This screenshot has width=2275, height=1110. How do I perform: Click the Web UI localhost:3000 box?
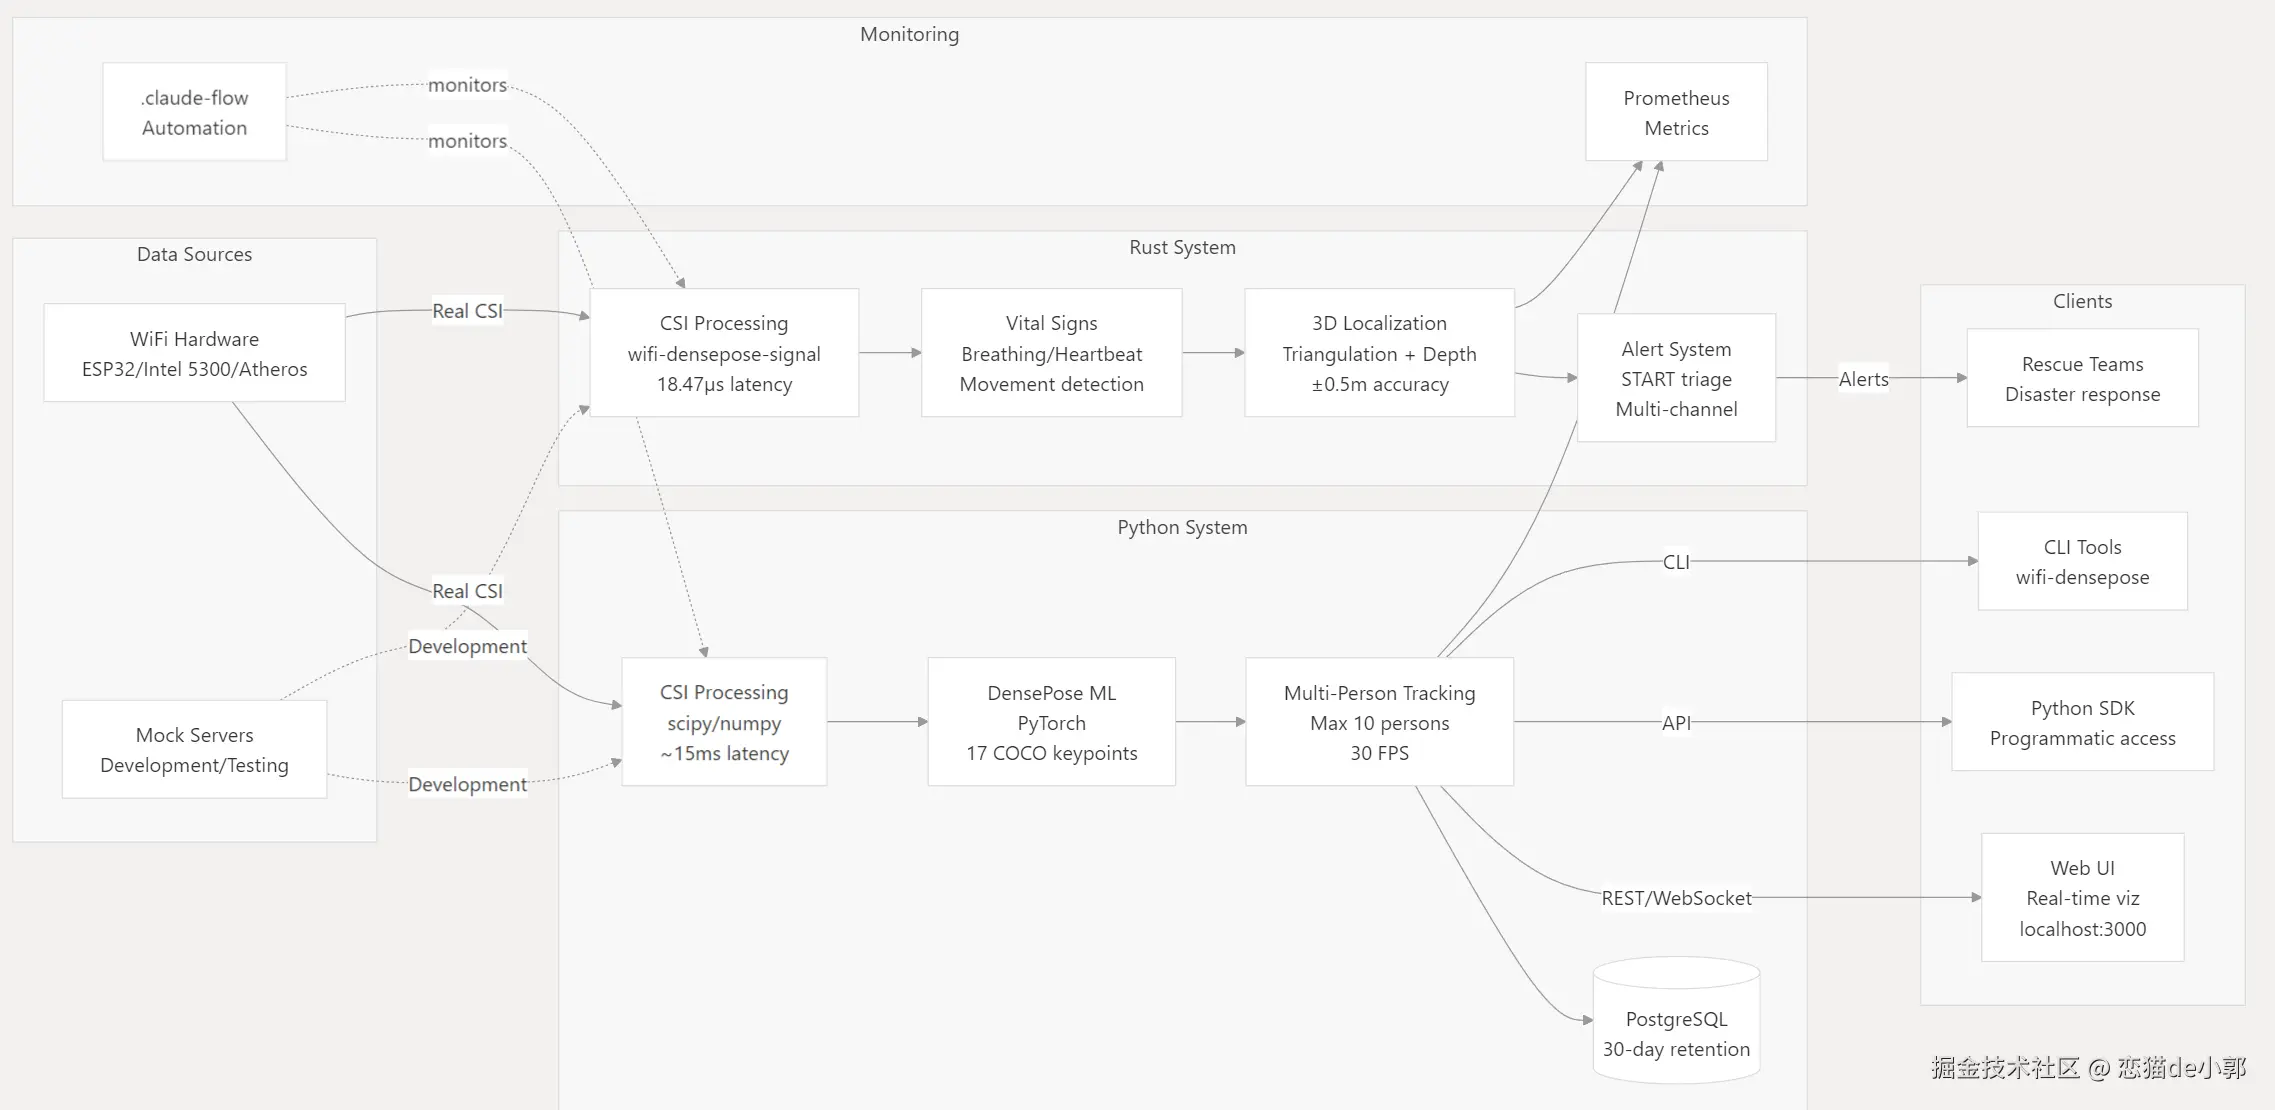tap(2082, 897)
